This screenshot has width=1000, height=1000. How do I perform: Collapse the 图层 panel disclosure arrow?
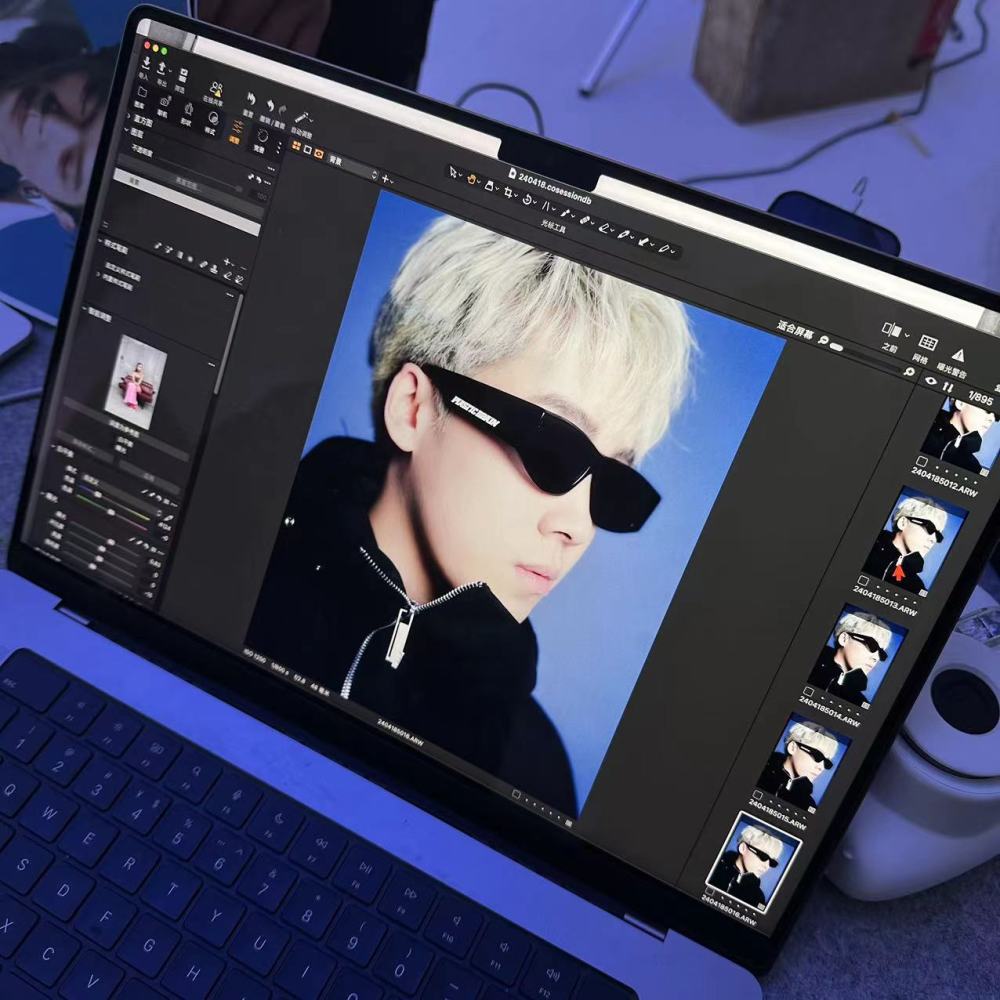[127, 130]
